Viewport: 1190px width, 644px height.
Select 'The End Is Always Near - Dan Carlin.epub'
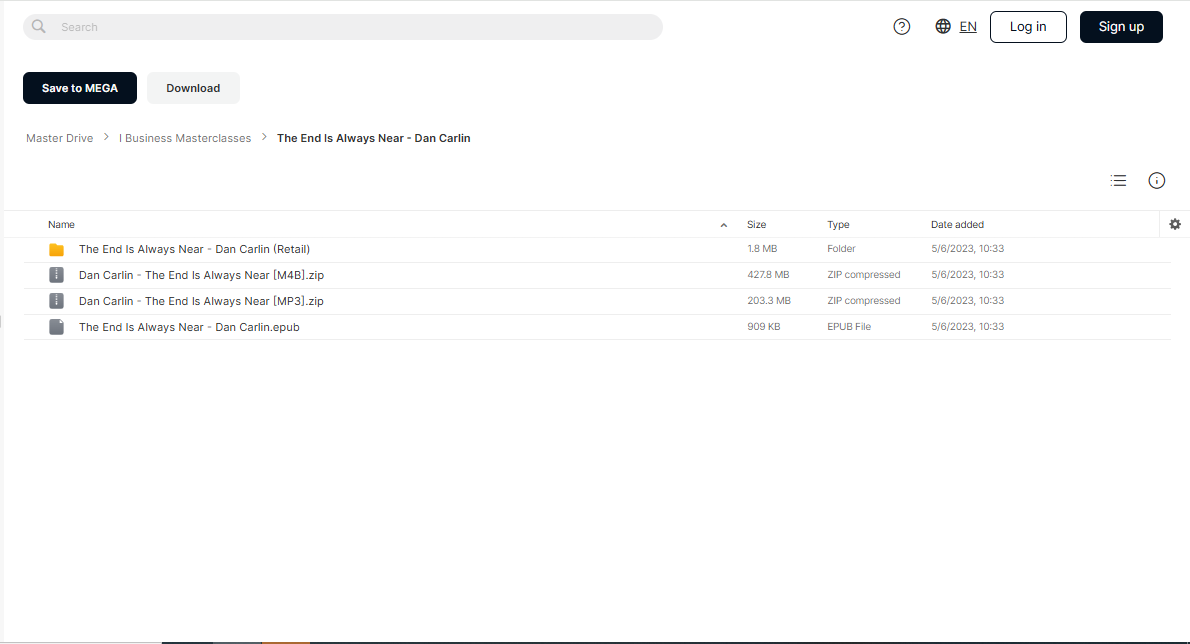tap(189, 327)
